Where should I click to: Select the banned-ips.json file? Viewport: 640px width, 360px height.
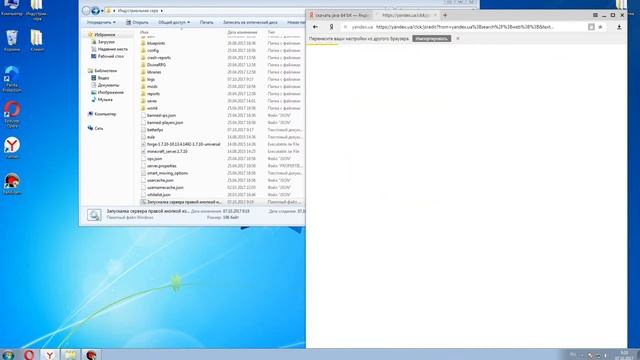[161, 116]
